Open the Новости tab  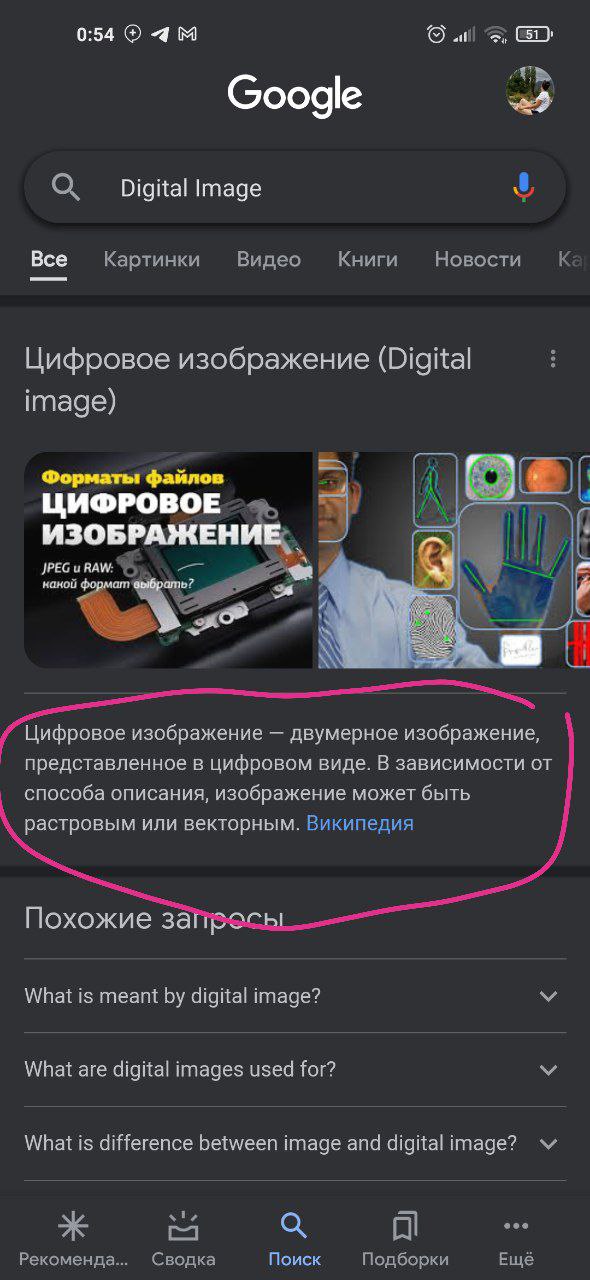(477, 259)
